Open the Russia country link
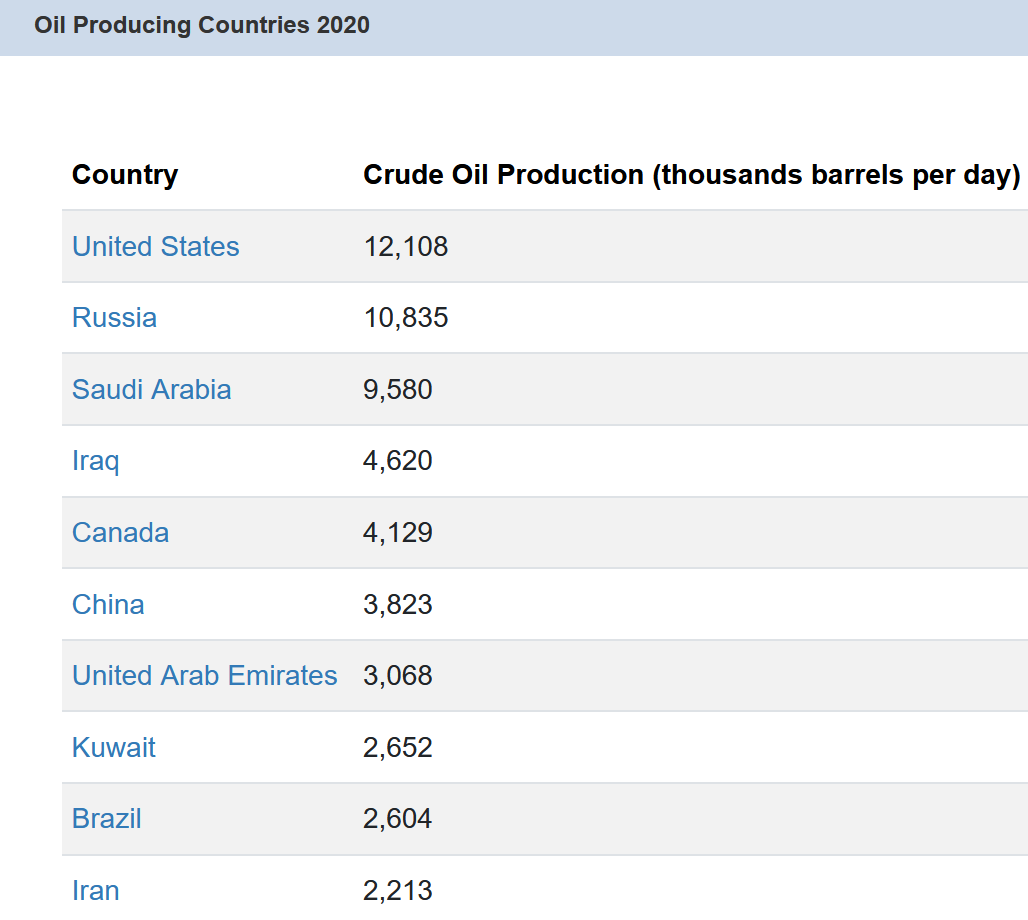Screen dimensions: 1028x920 (x=114, y=318)
